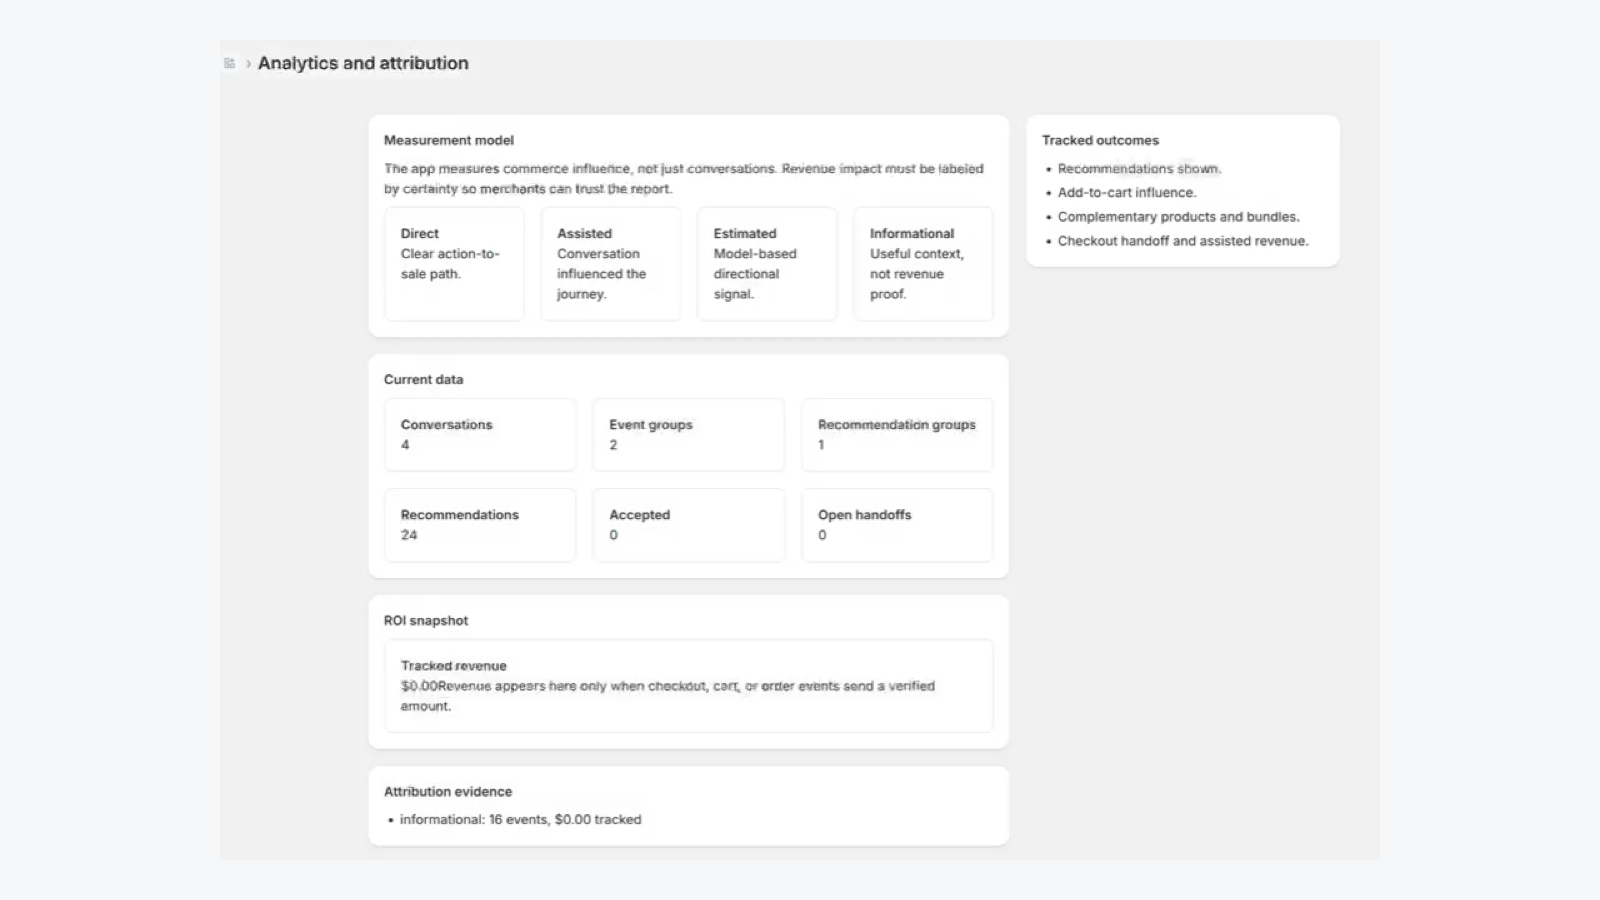Click the app icon in breadcrumb

[229, 63]
